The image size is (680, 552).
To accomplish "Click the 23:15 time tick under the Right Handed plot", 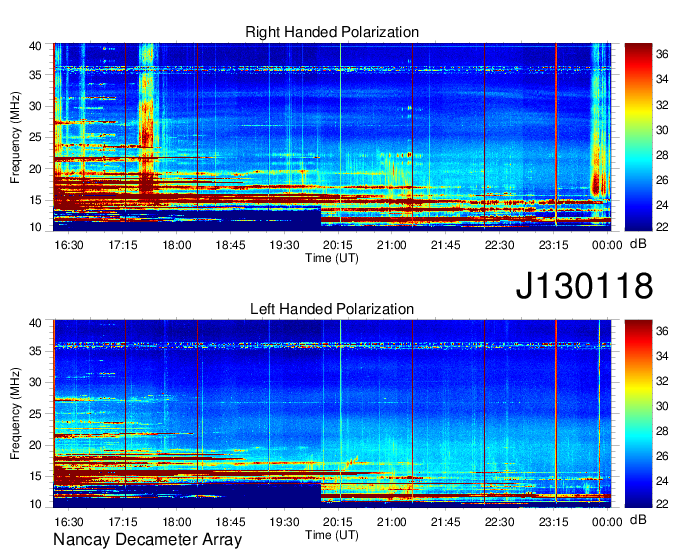I will 553,245.
